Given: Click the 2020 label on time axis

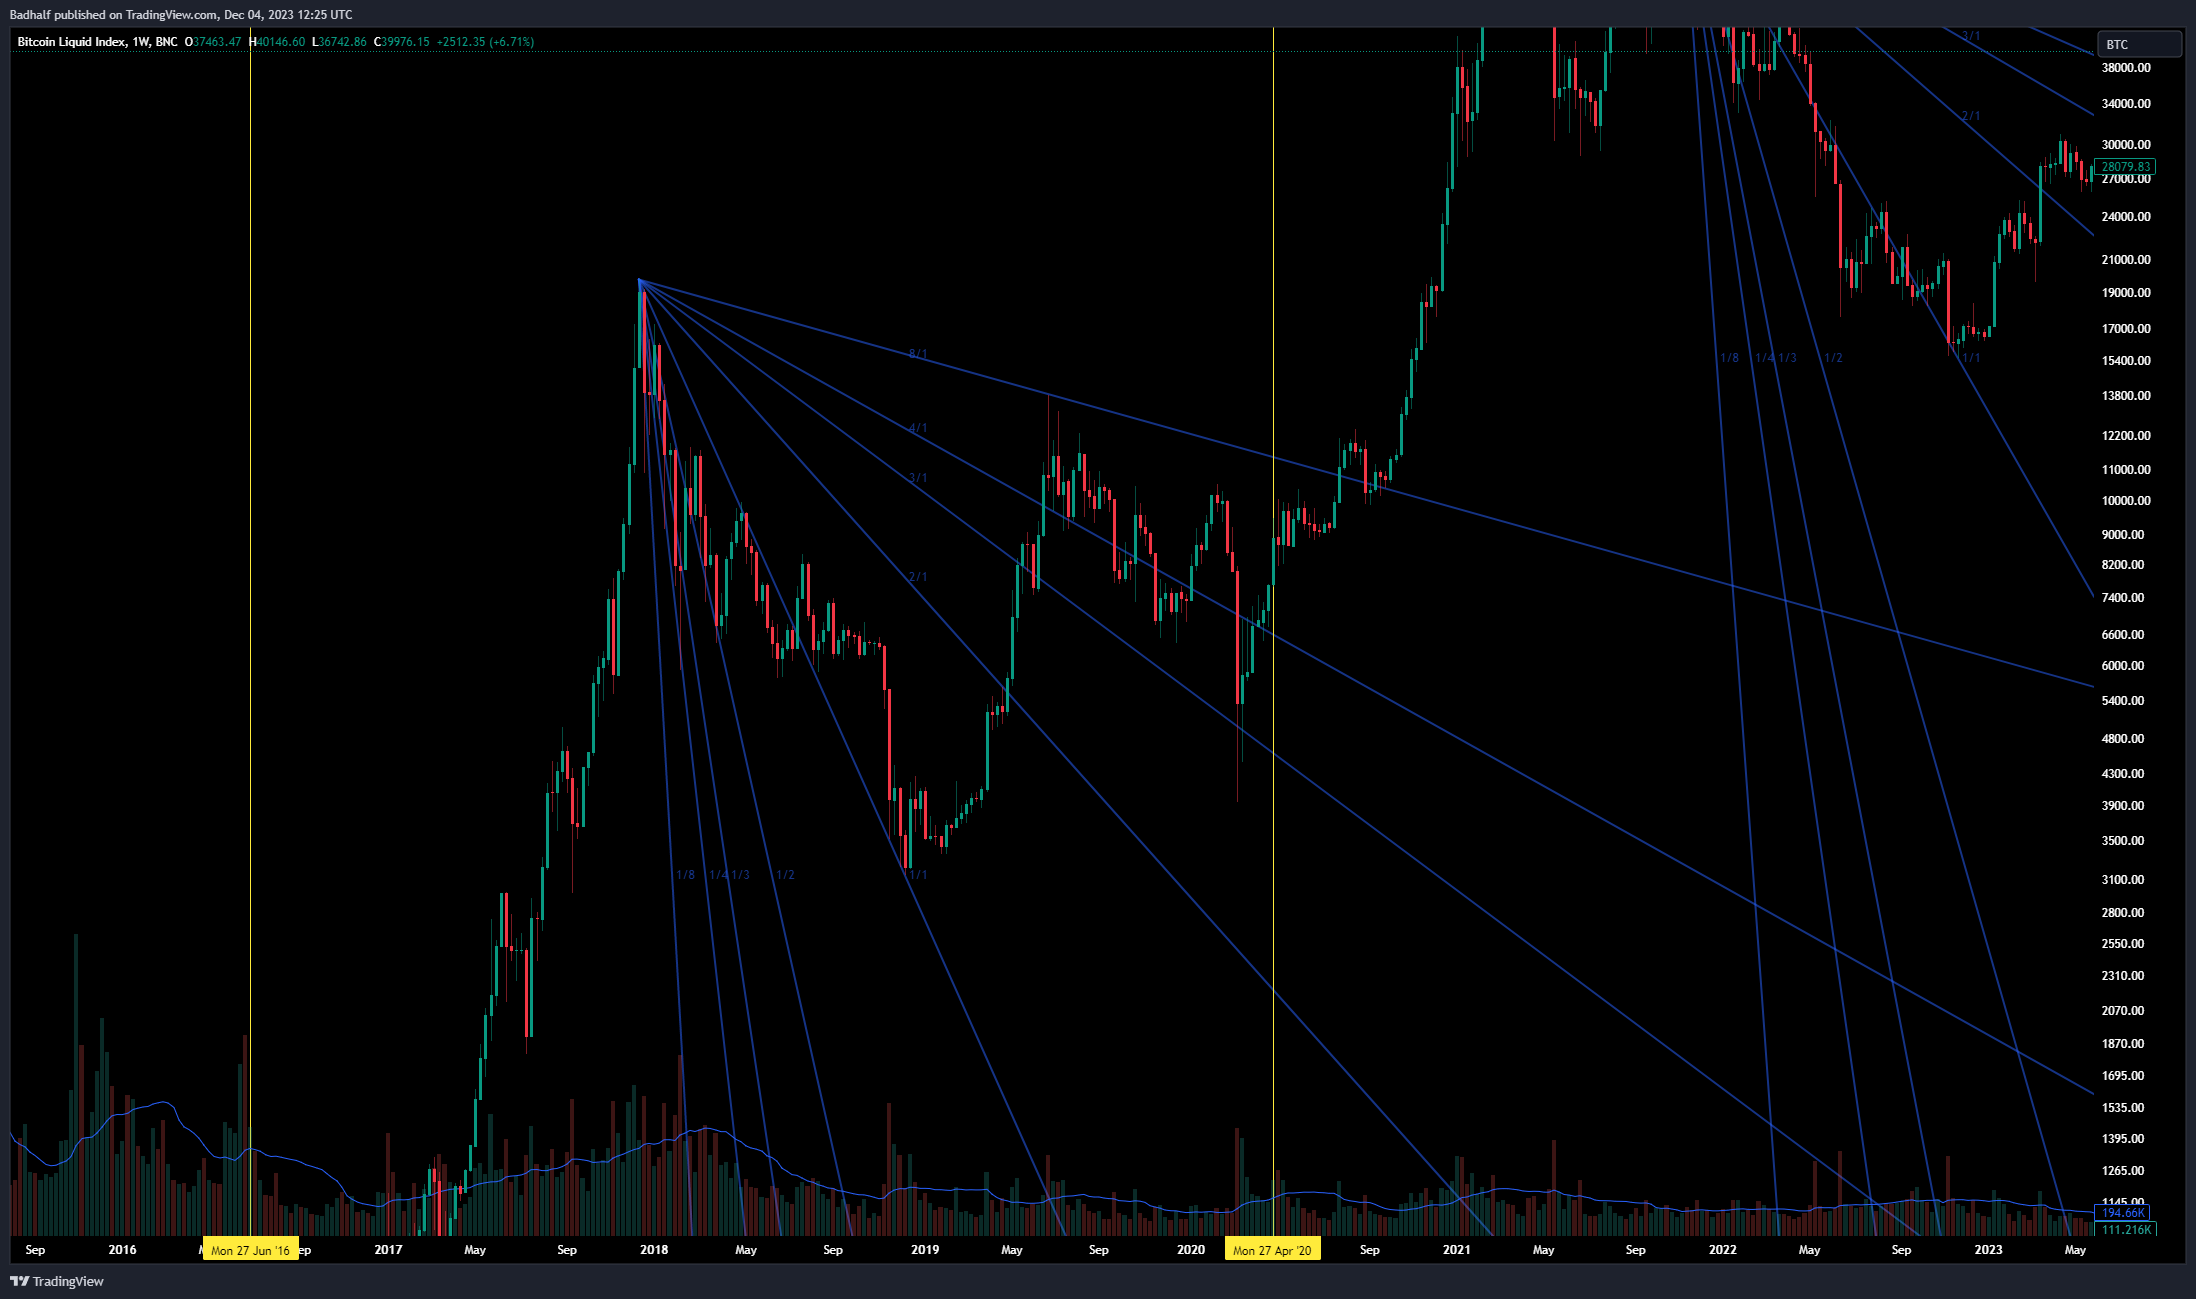Looking at the screenshot, I should pyautogui.click(x=1191, y=1250).
